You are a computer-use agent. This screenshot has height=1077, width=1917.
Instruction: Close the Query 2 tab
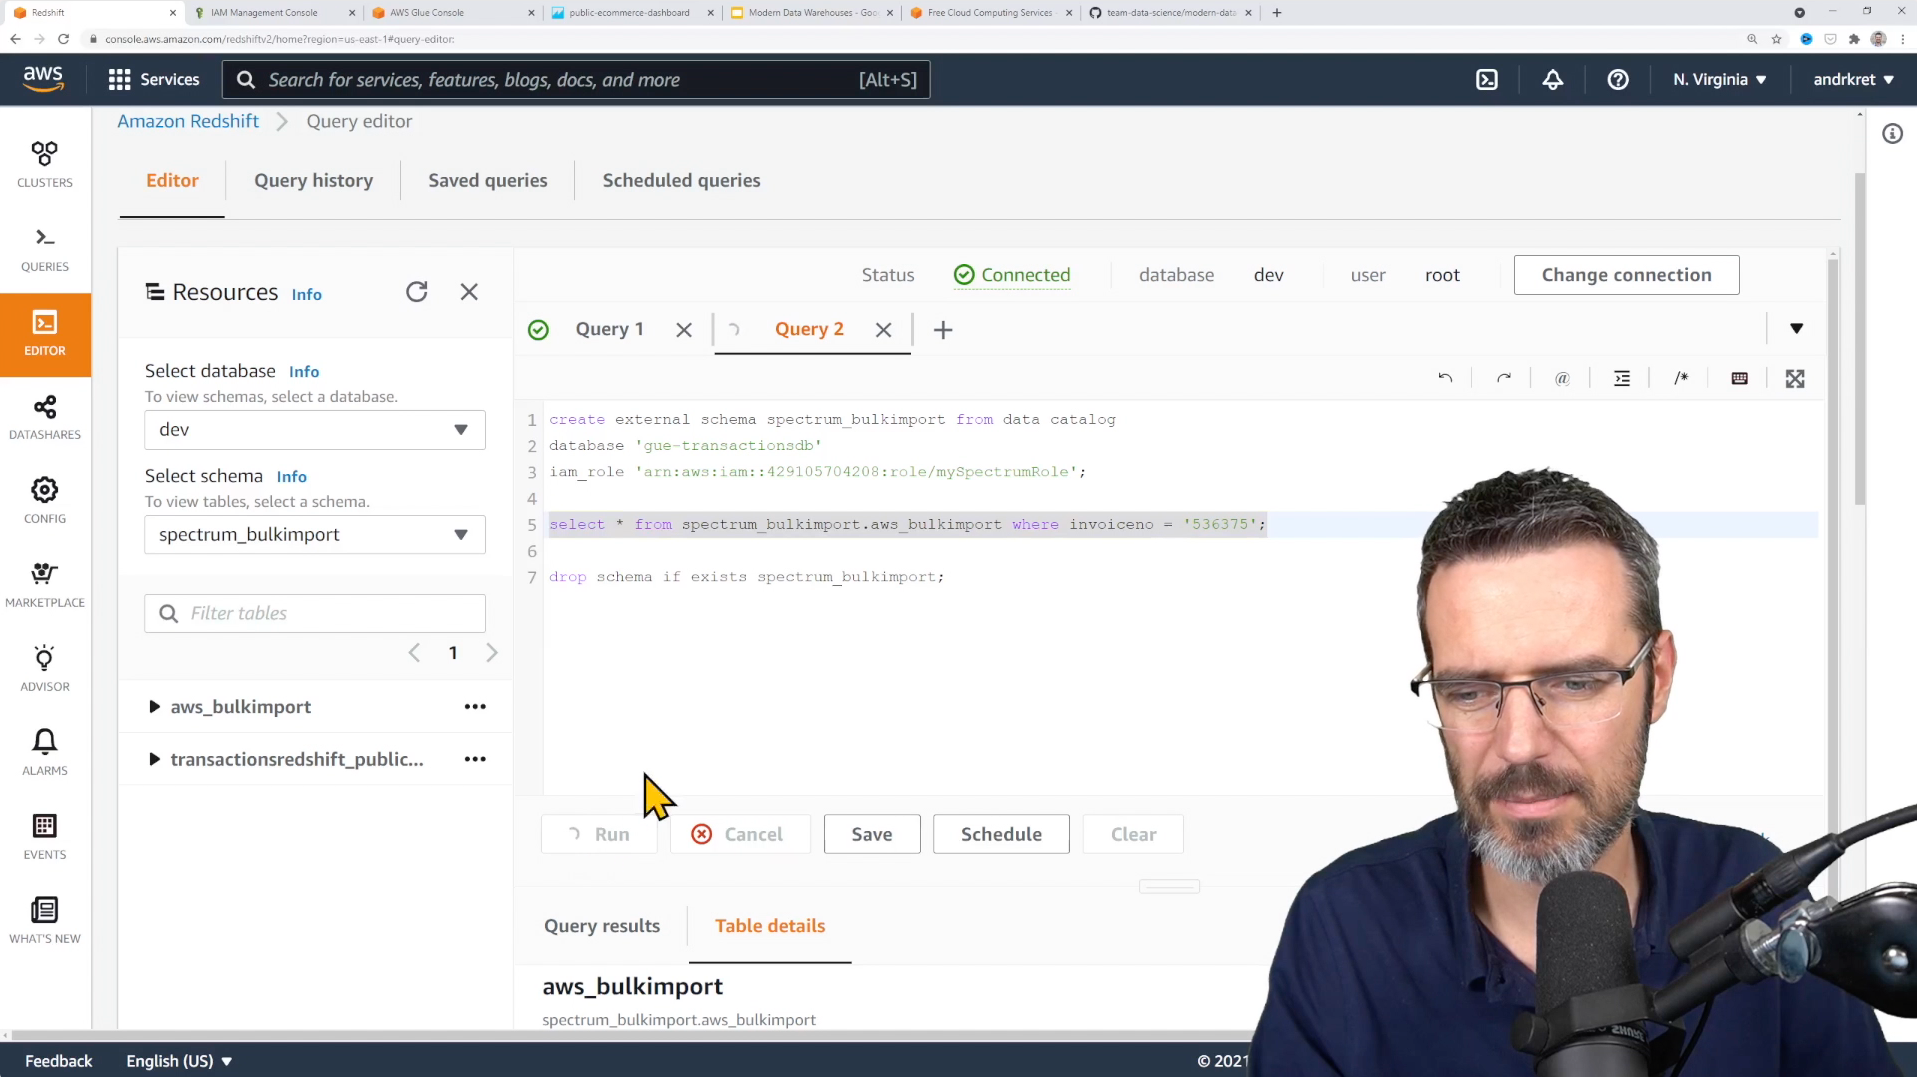click(883, 330)
